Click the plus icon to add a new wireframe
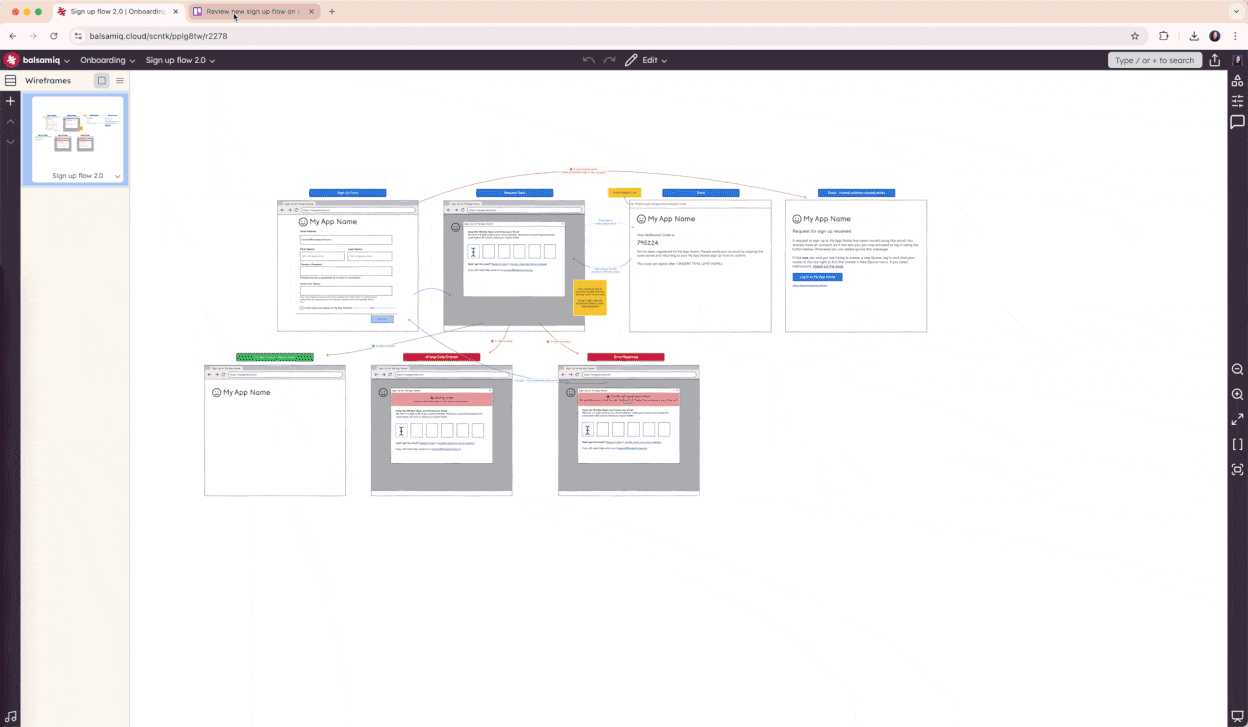The width and height of the screenshot is (1248, 727). pyautogui.click(x=10, y=100)
